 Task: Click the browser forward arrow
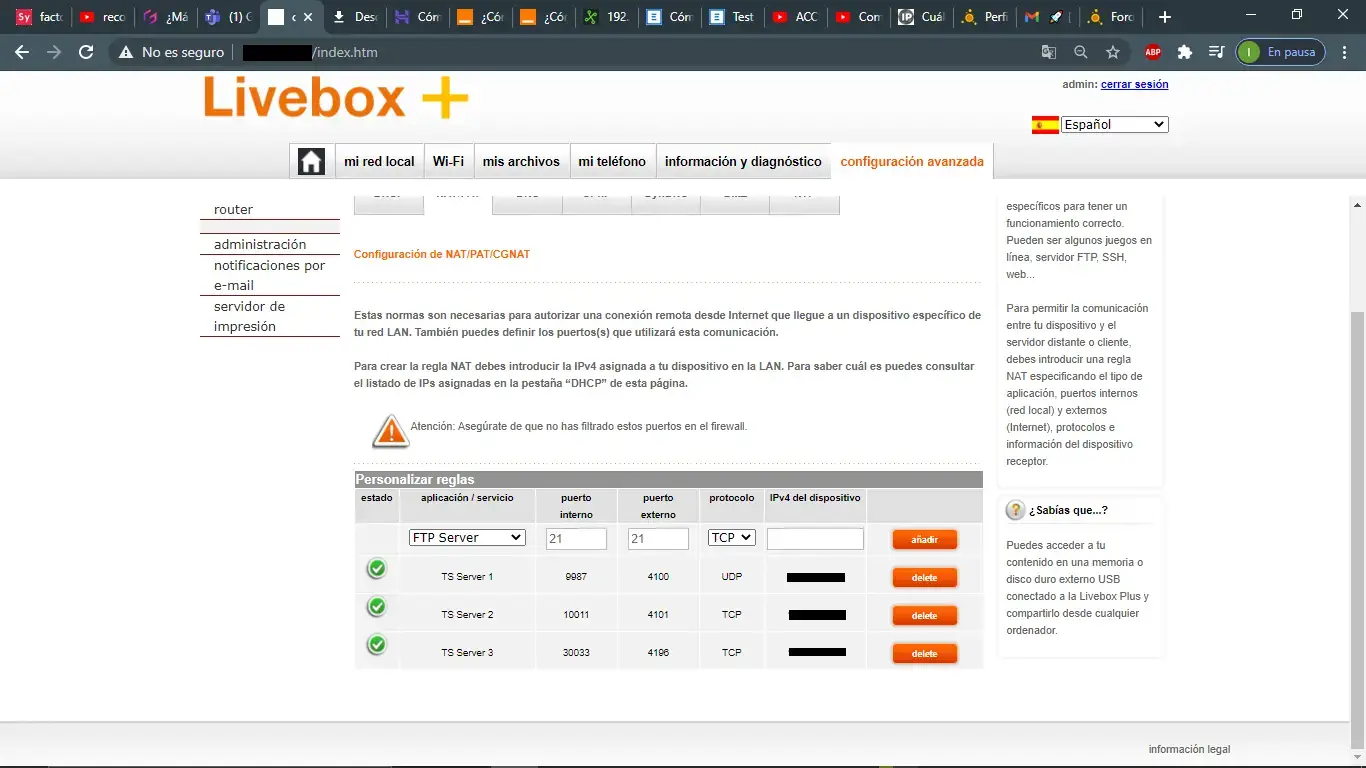tap(54, 52)
